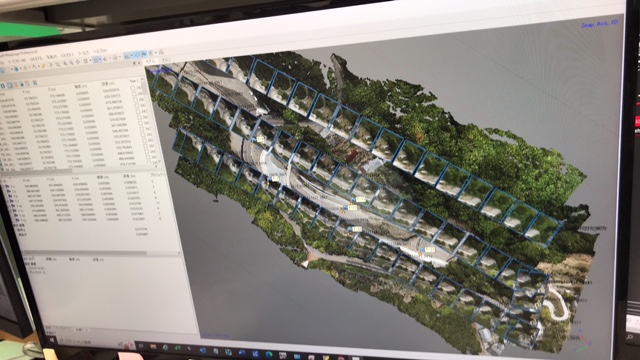The width and height of the screenshot is (640, 360).
Task: Switch to the オルソ tab above the viewport
Action: [x=165, y=60]
